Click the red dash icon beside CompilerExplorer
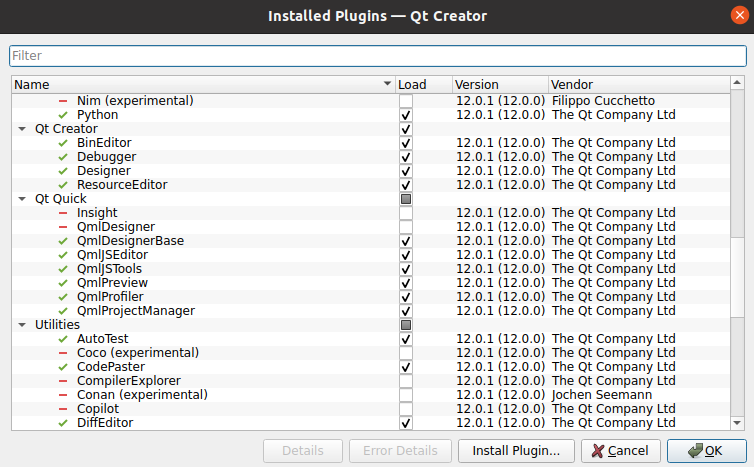 click(63, 381)
